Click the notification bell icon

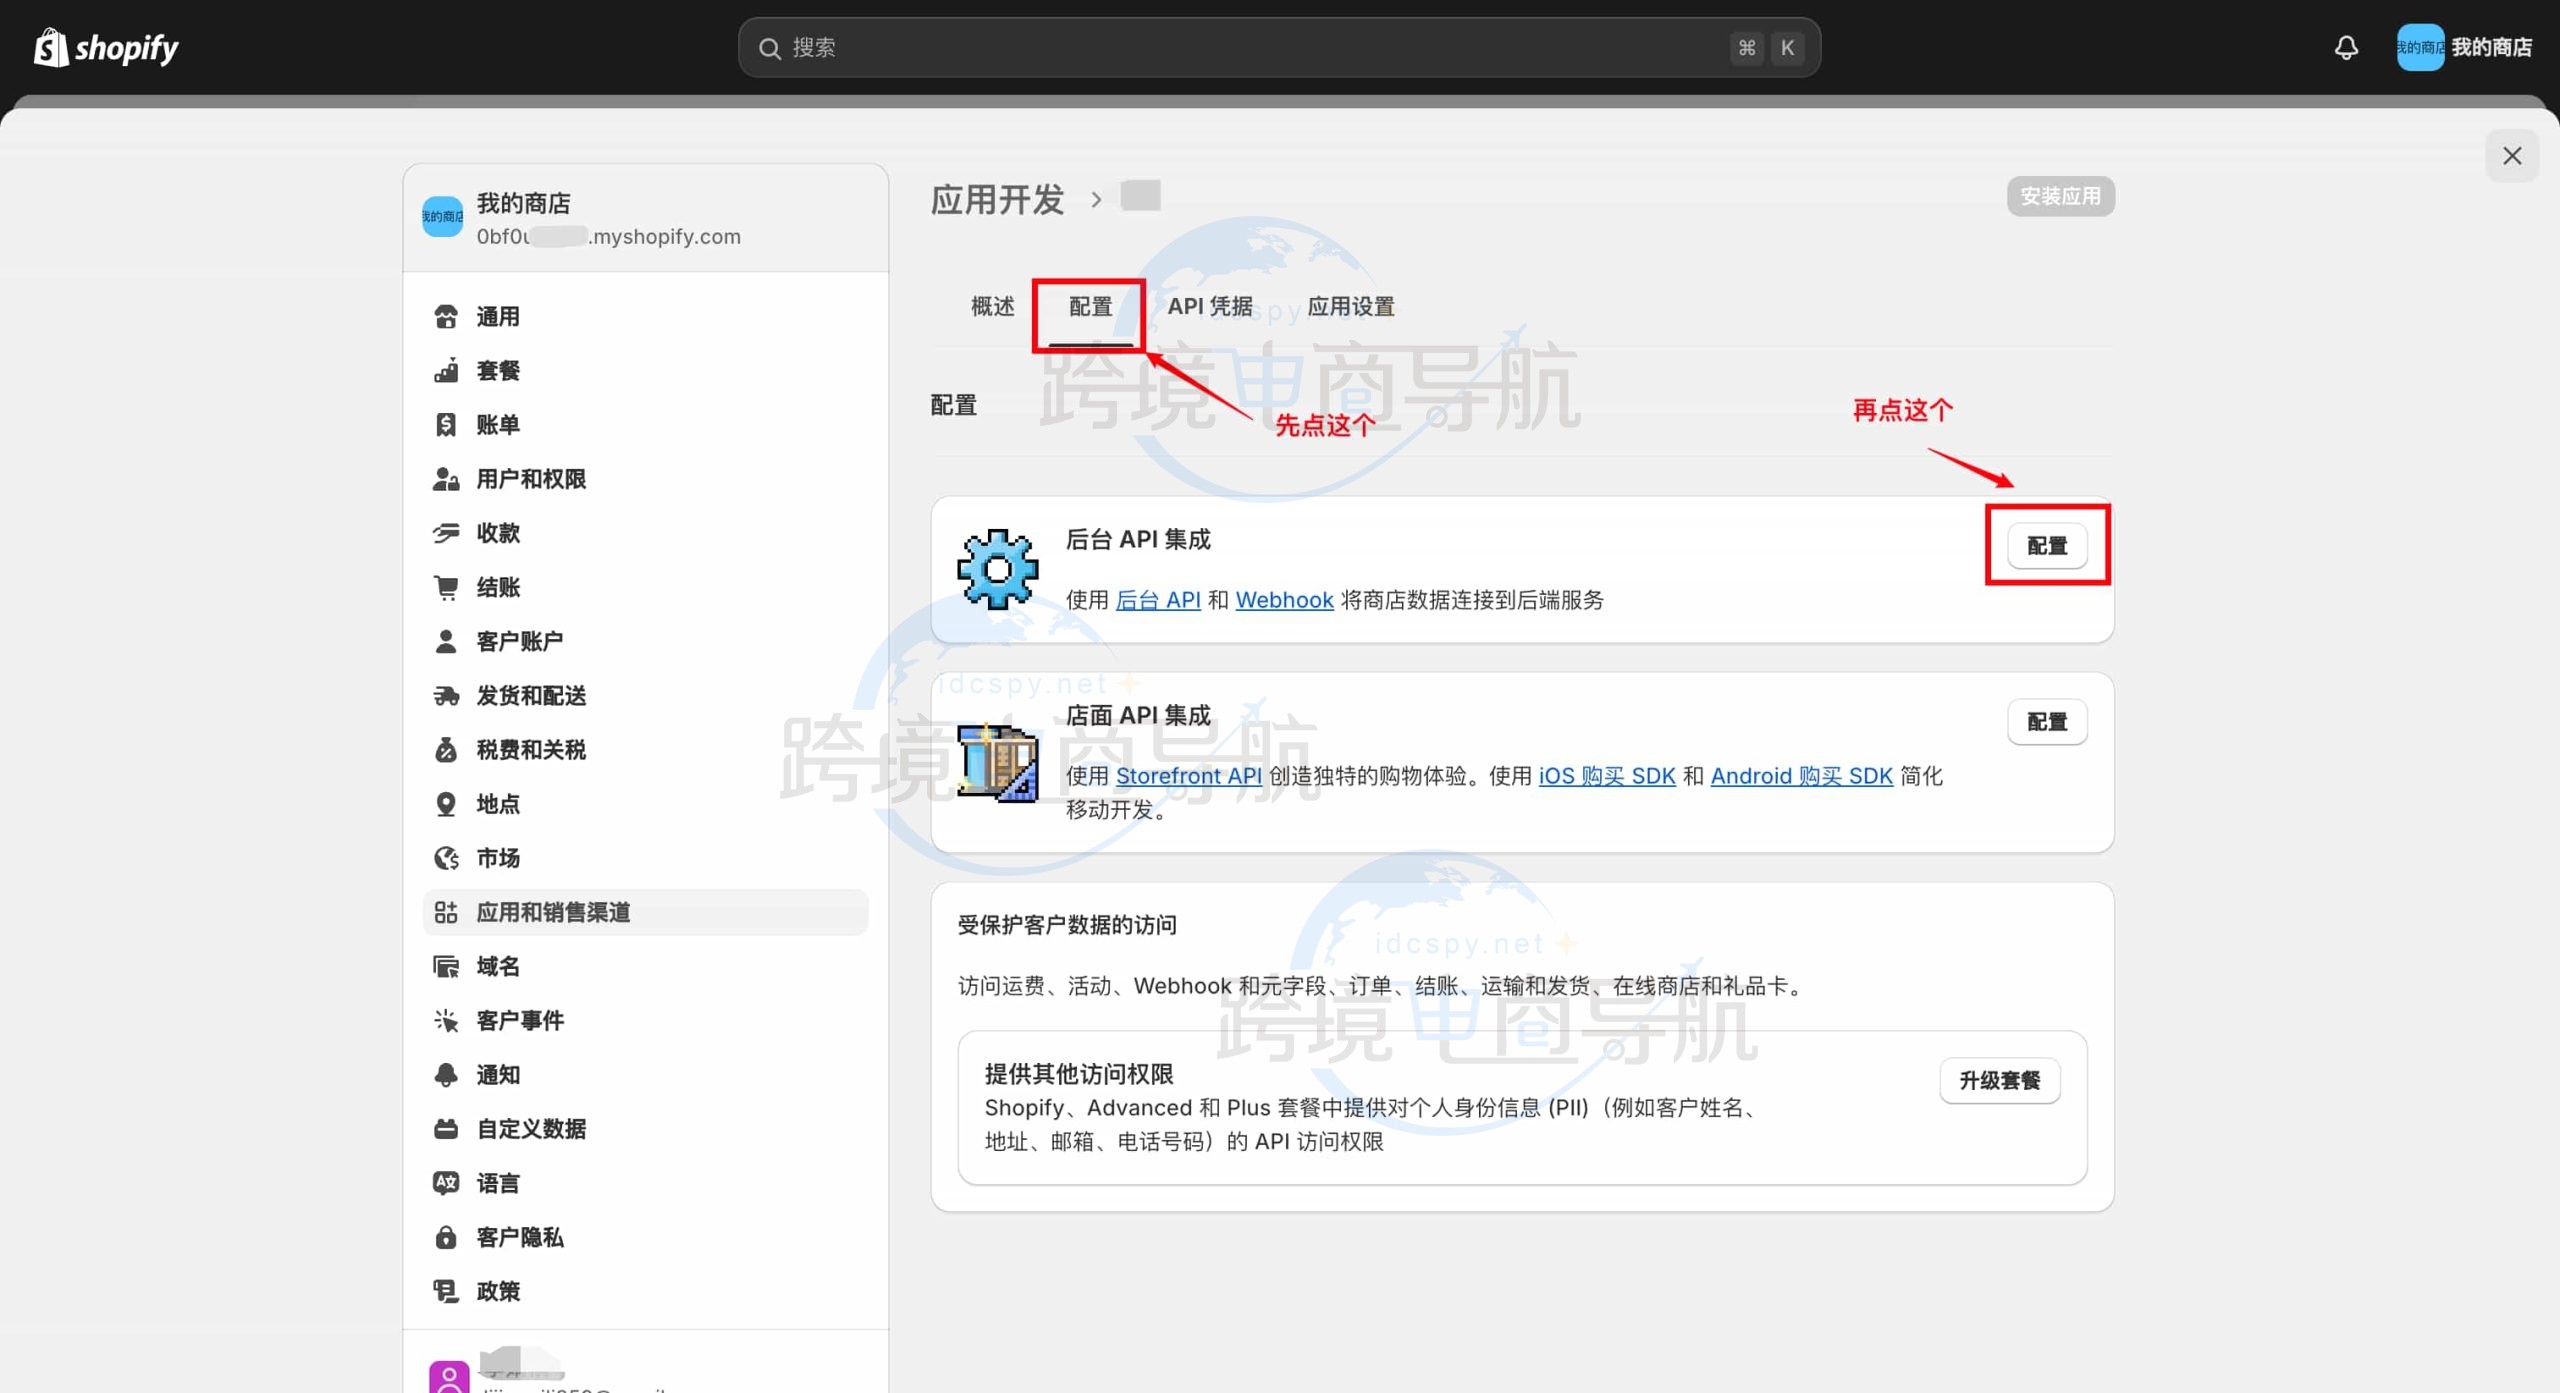tap(2346, 47)
